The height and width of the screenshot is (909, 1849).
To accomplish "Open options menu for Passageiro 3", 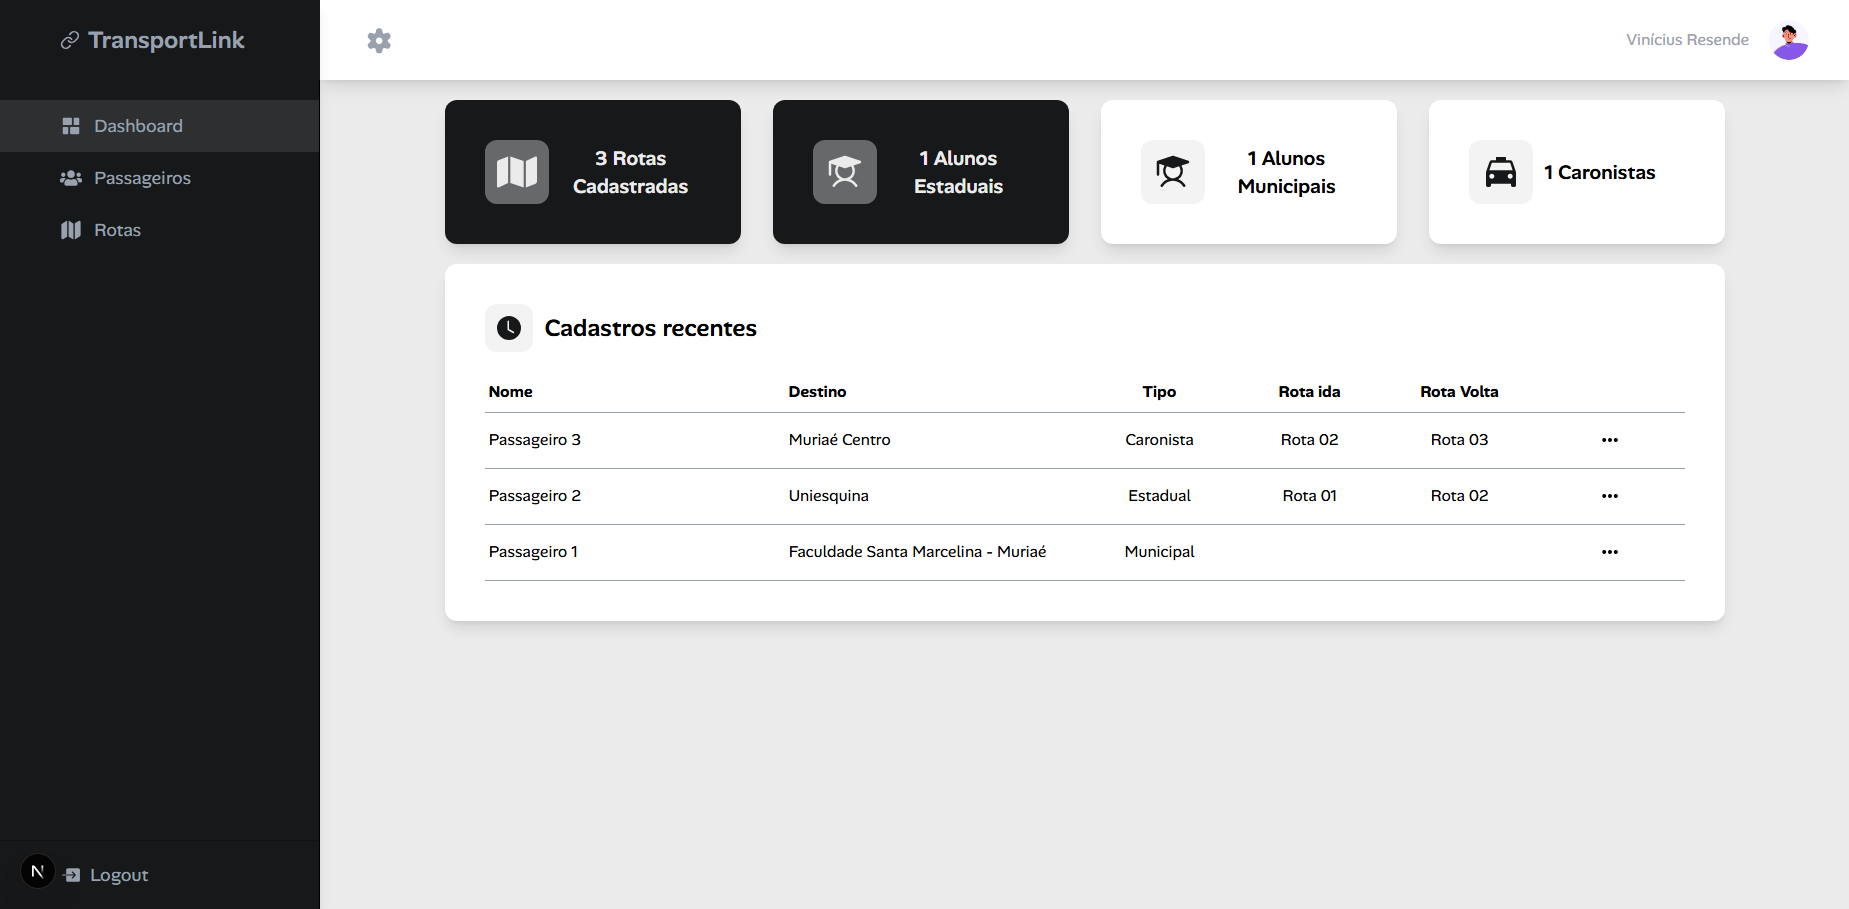I will [1609, 440].
